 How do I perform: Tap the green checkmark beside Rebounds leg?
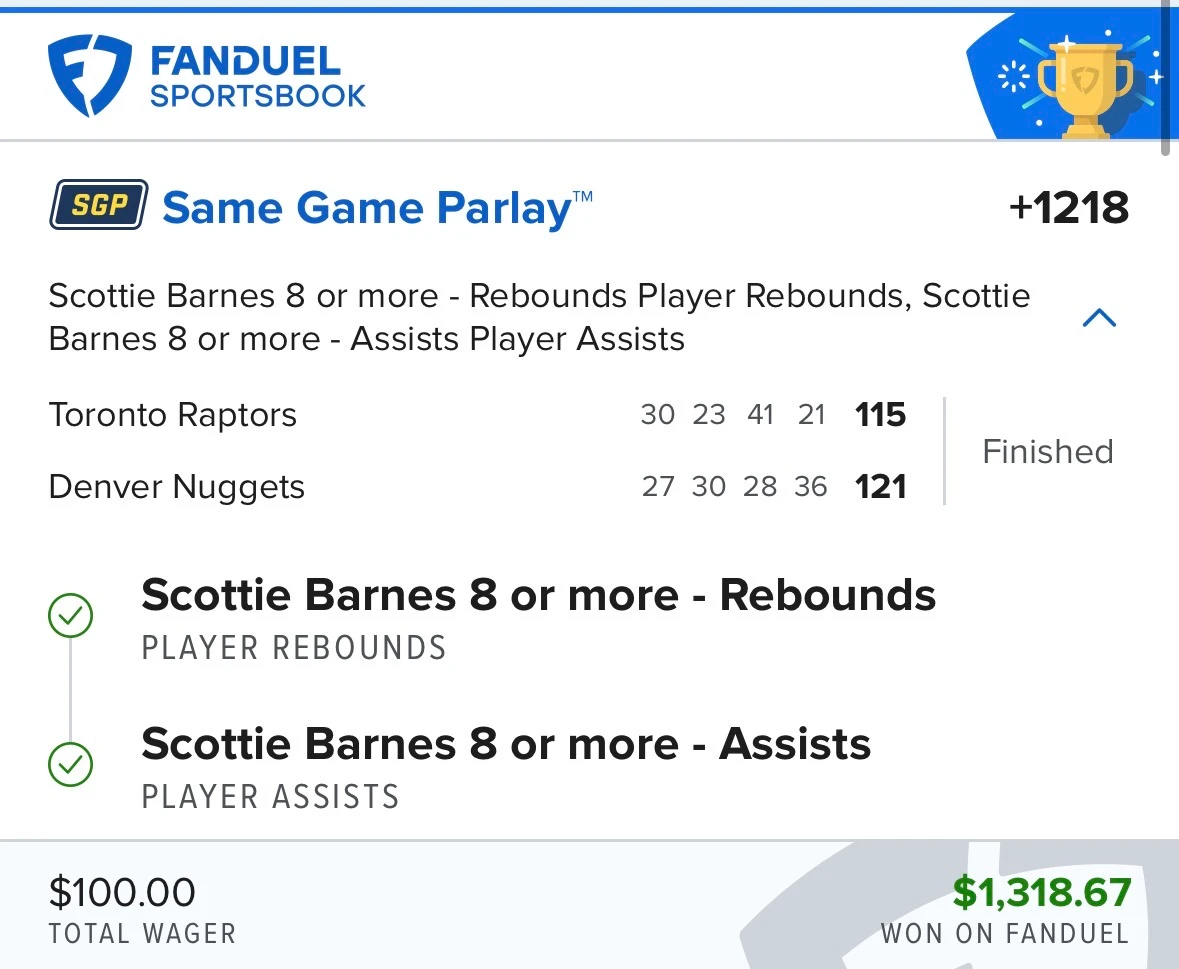[71, 616]
